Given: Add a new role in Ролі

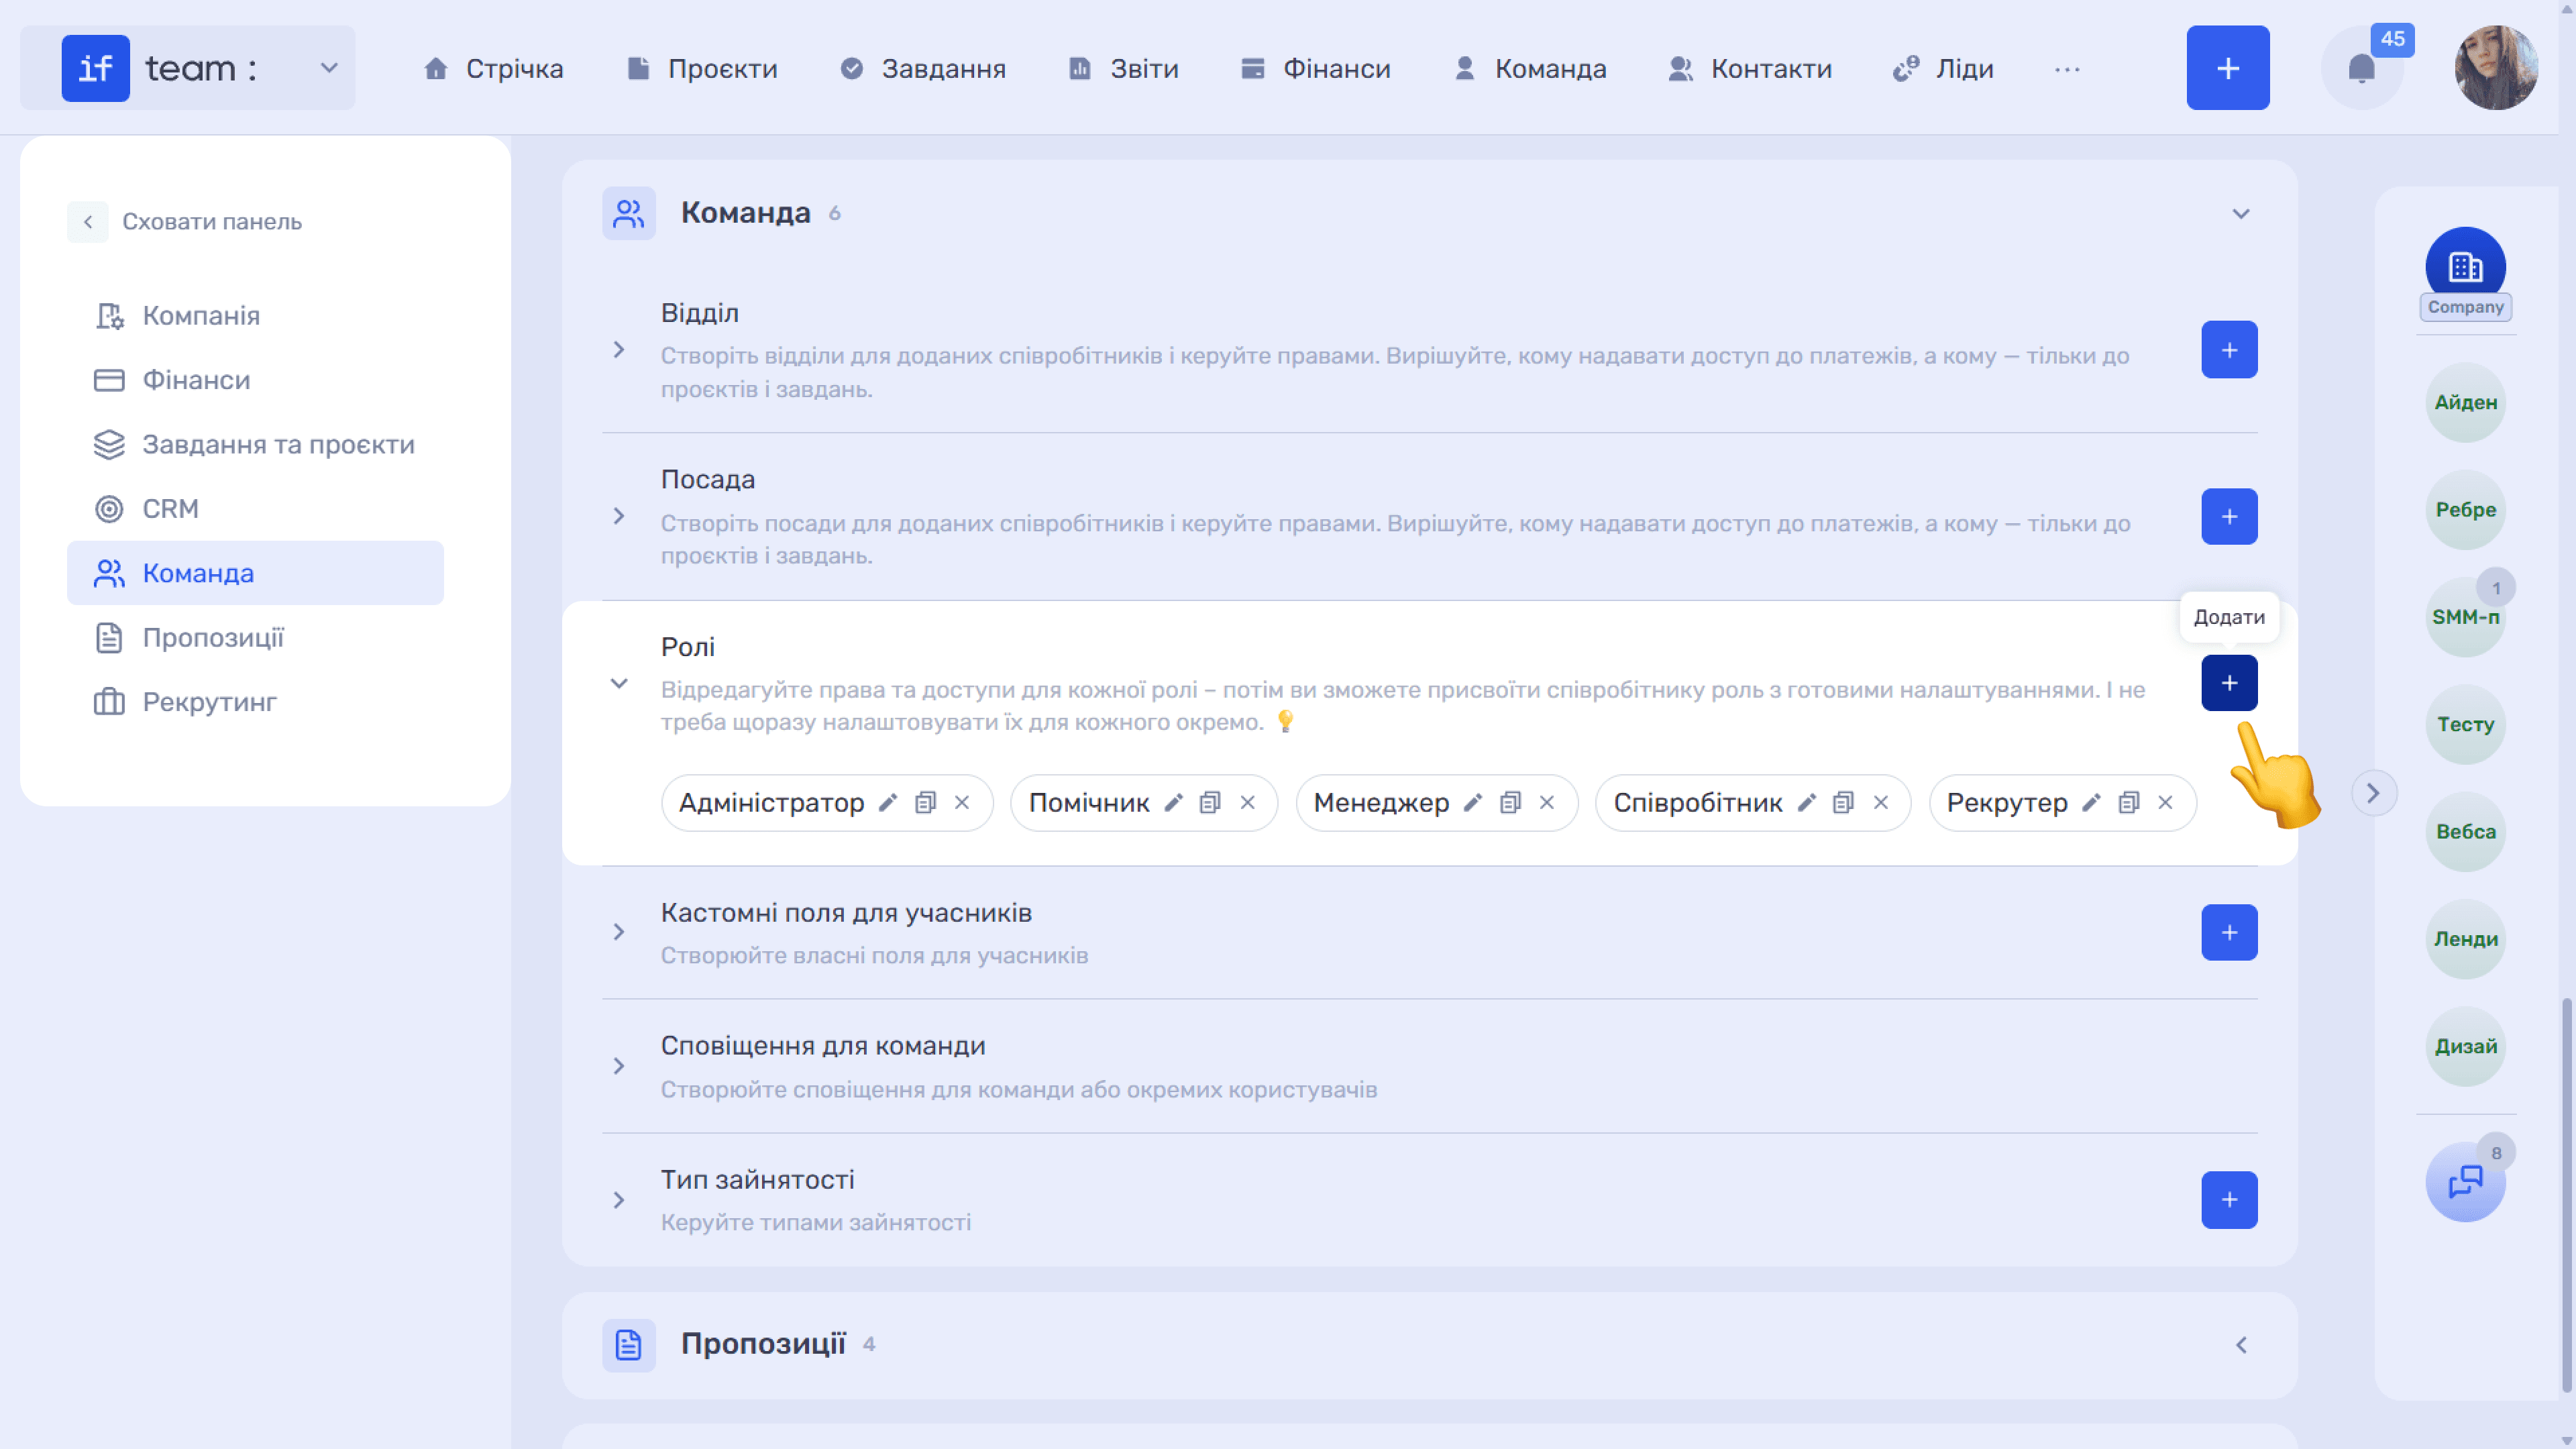Looking at the screenshot, I should pyautogui.click(x=2229, y=683).
